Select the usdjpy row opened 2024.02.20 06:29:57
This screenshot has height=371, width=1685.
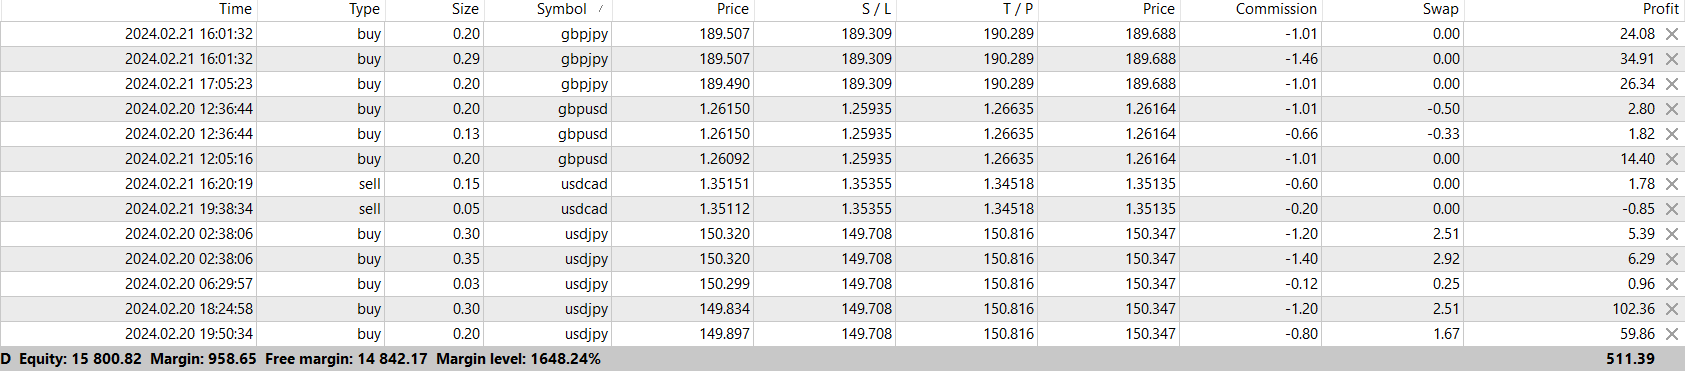(x=842, y=284)
